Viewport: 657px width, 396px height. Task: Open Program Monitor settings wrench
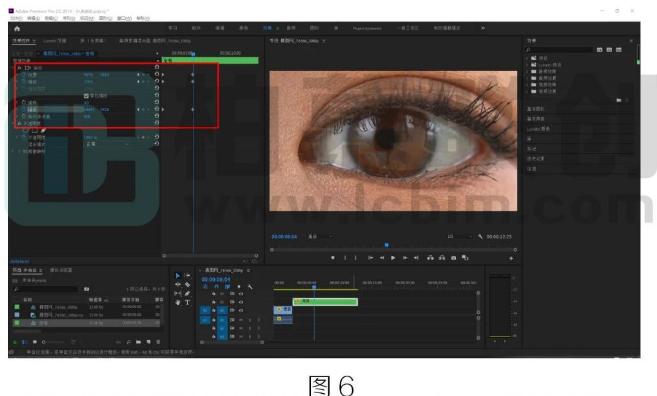click(480, 236)
